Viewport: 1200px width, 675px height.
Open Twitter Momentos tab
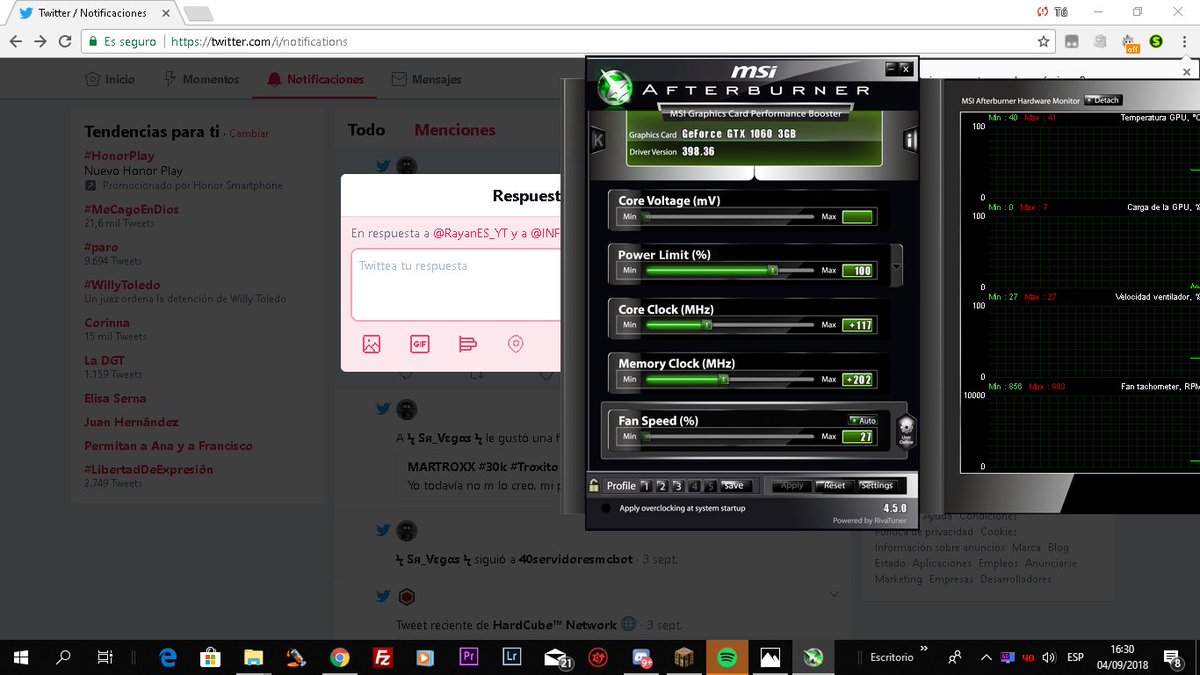pyautogui.click(x=201, y=79)
